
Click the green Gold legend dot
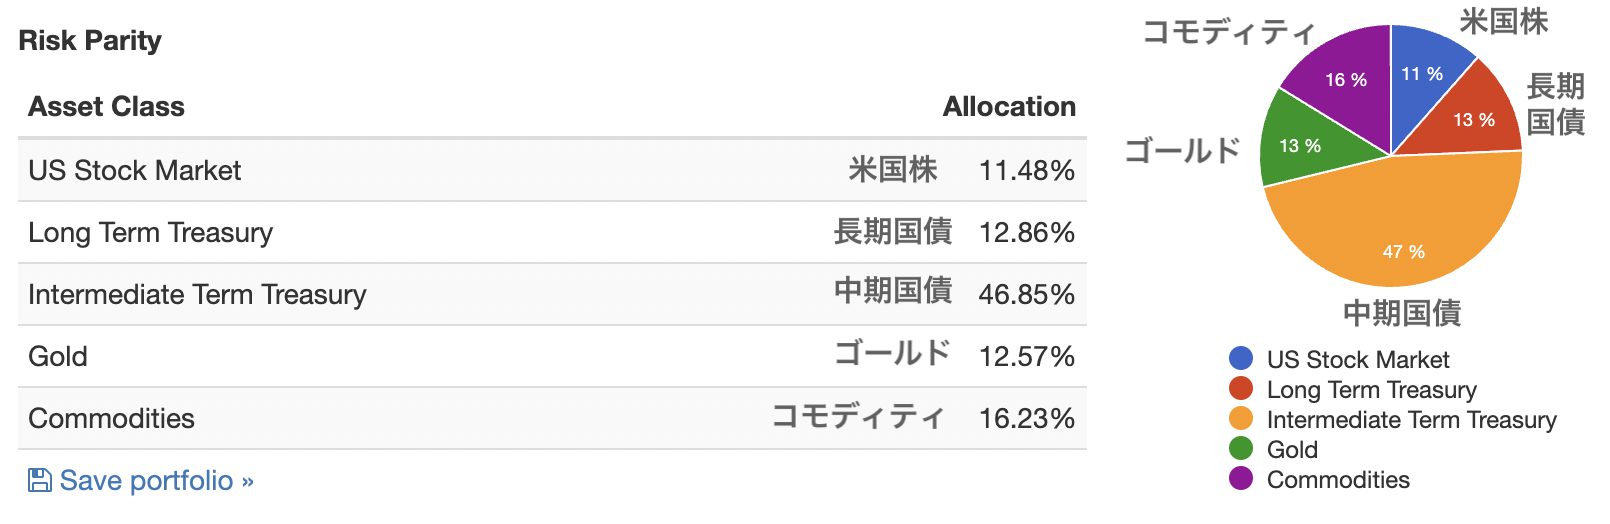point(1241,448)
